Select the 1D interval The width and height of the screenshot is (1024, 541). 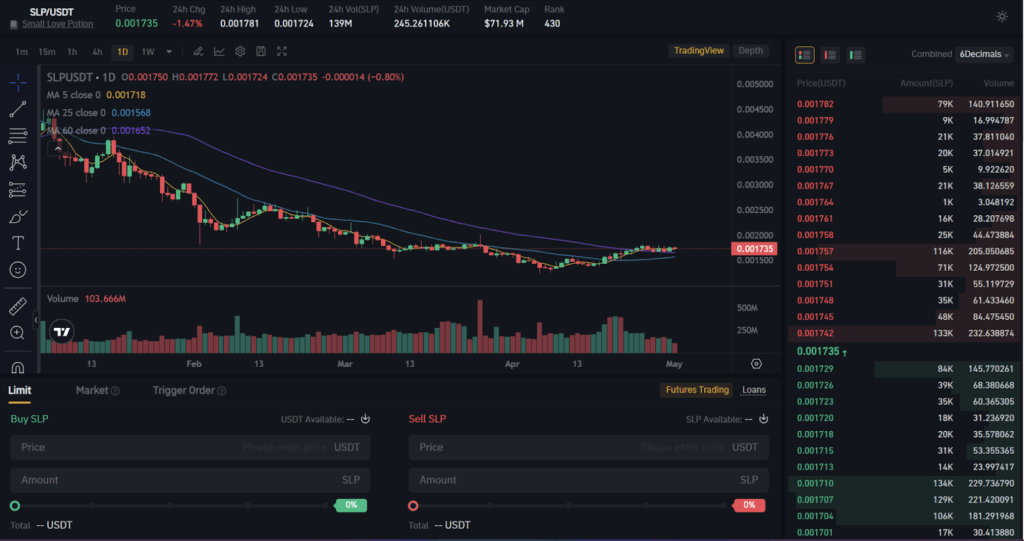pos(123,52)
